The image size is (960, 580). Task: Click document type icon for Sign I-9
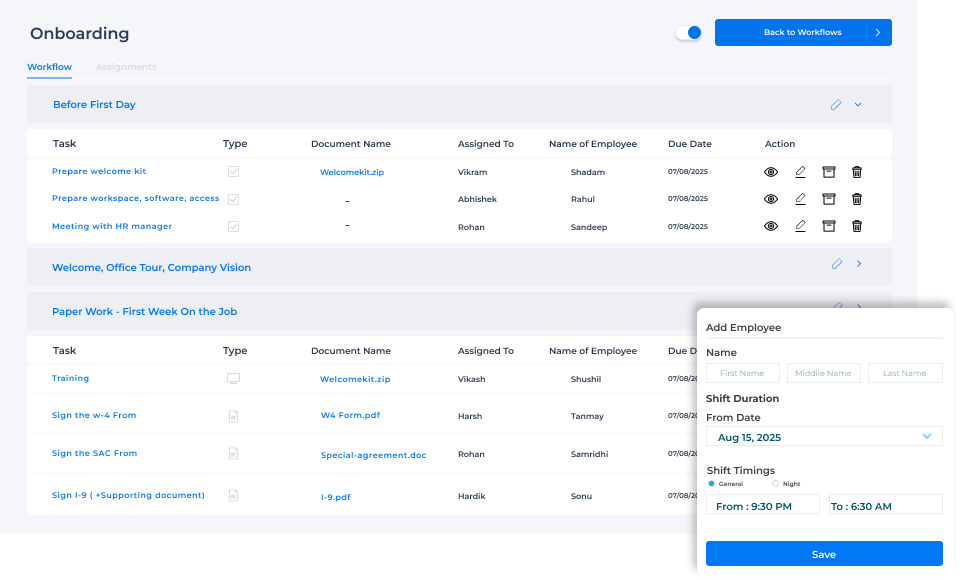[x=233, y=495]
